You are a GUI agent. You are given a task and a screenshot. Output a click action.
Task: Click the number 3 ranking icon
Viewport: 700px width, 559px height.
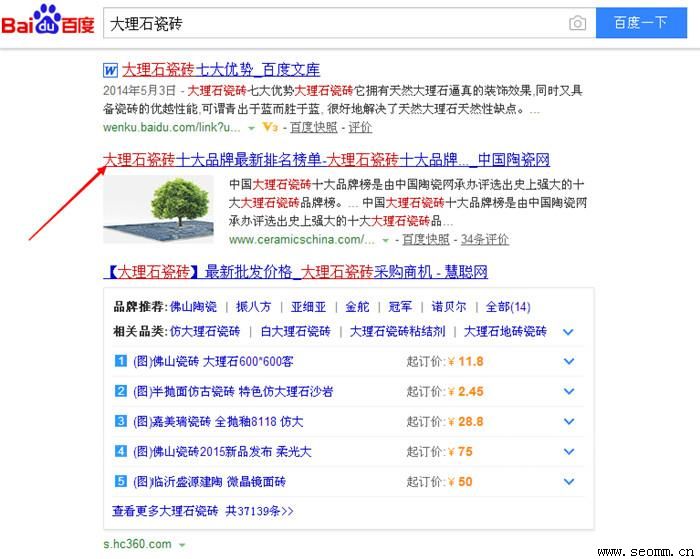(x=121, y=422)
